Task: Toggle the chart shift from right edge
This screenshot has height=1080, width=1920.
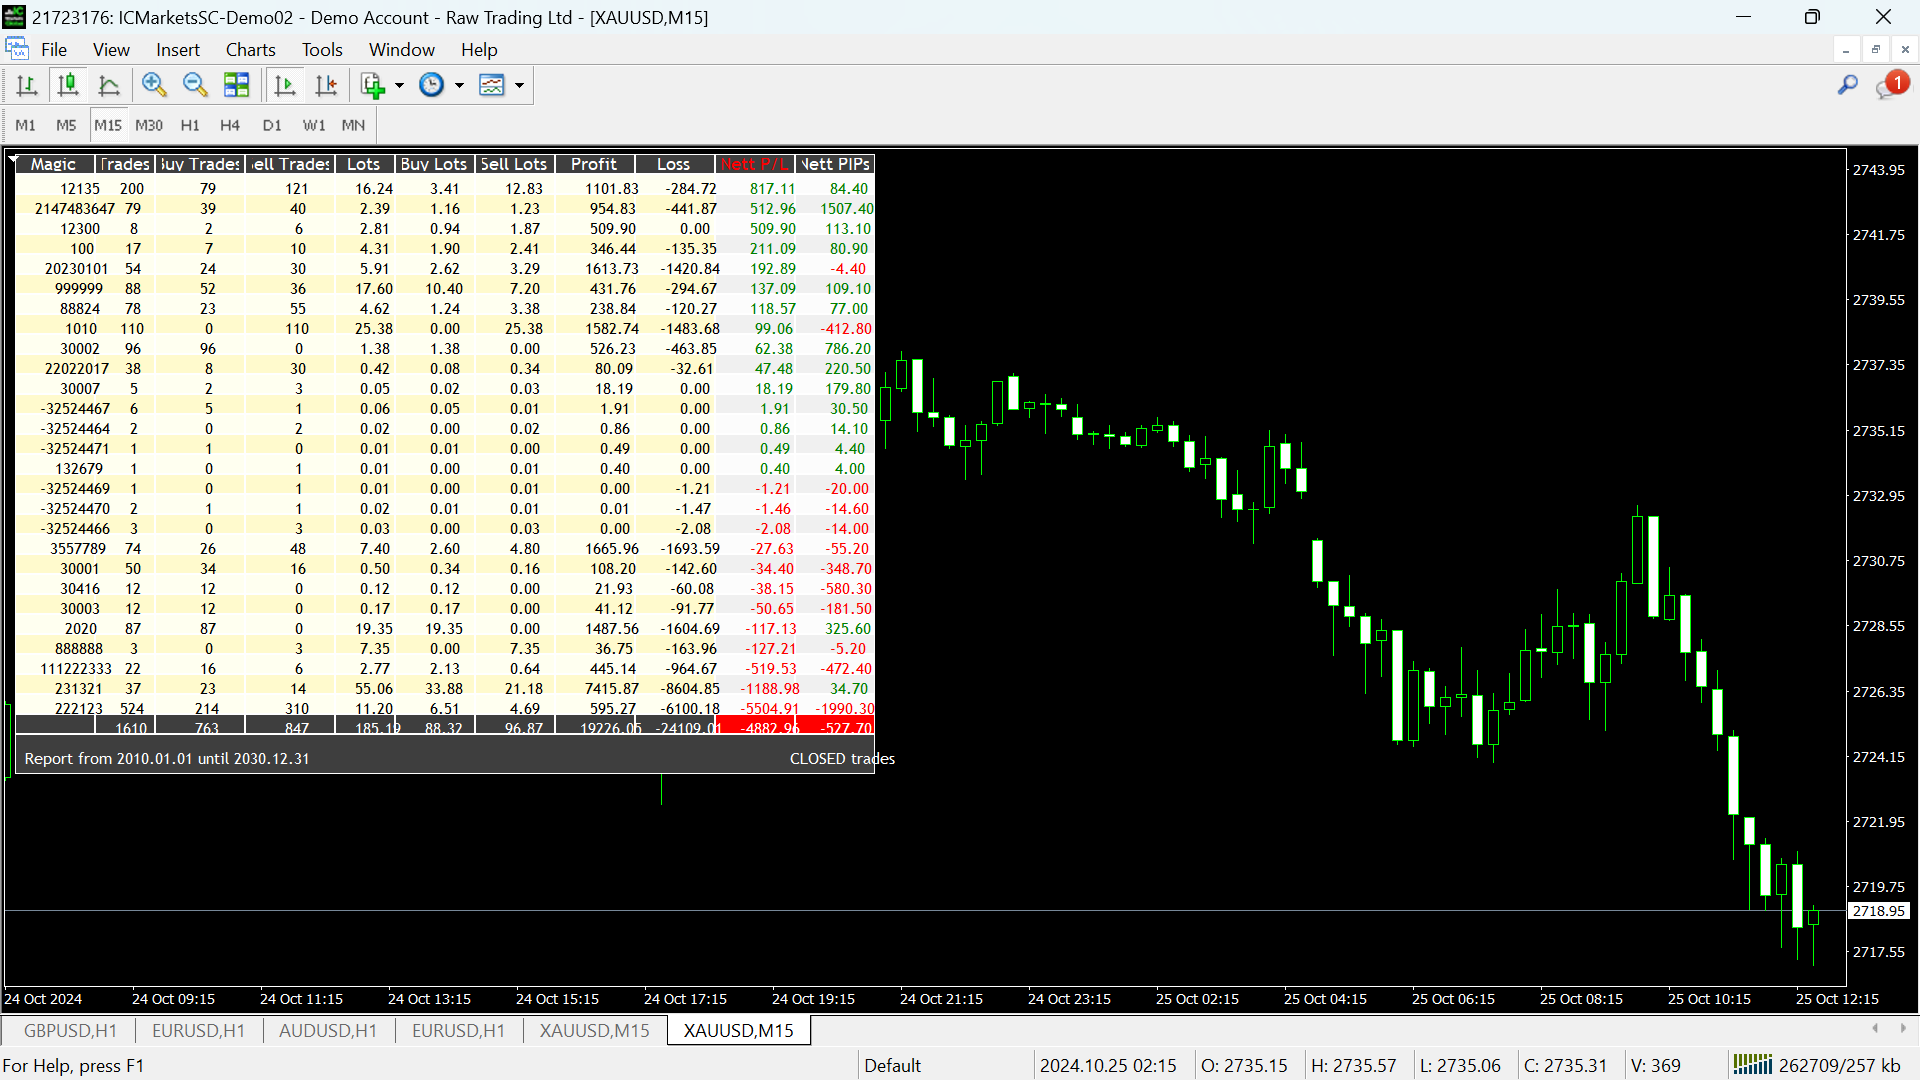Action: (326, 85)
